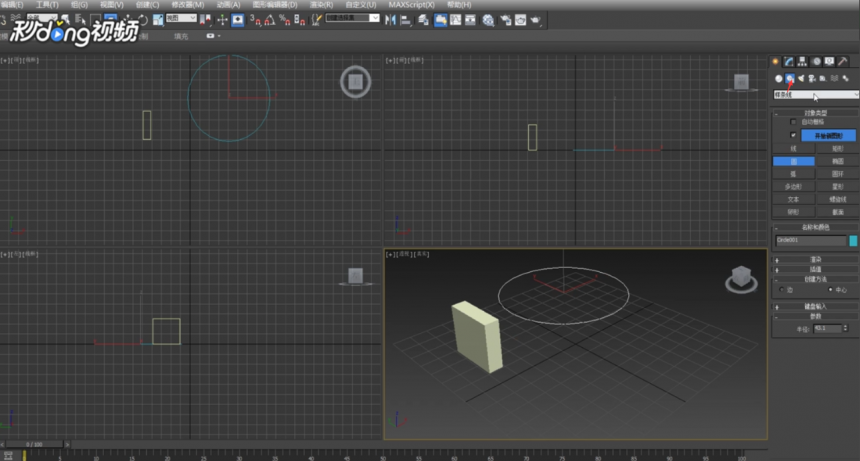This screenshot has height=461, width=860.
Task: Click the Edit Named Selection Sets icon
Action: tap(317, 20)
